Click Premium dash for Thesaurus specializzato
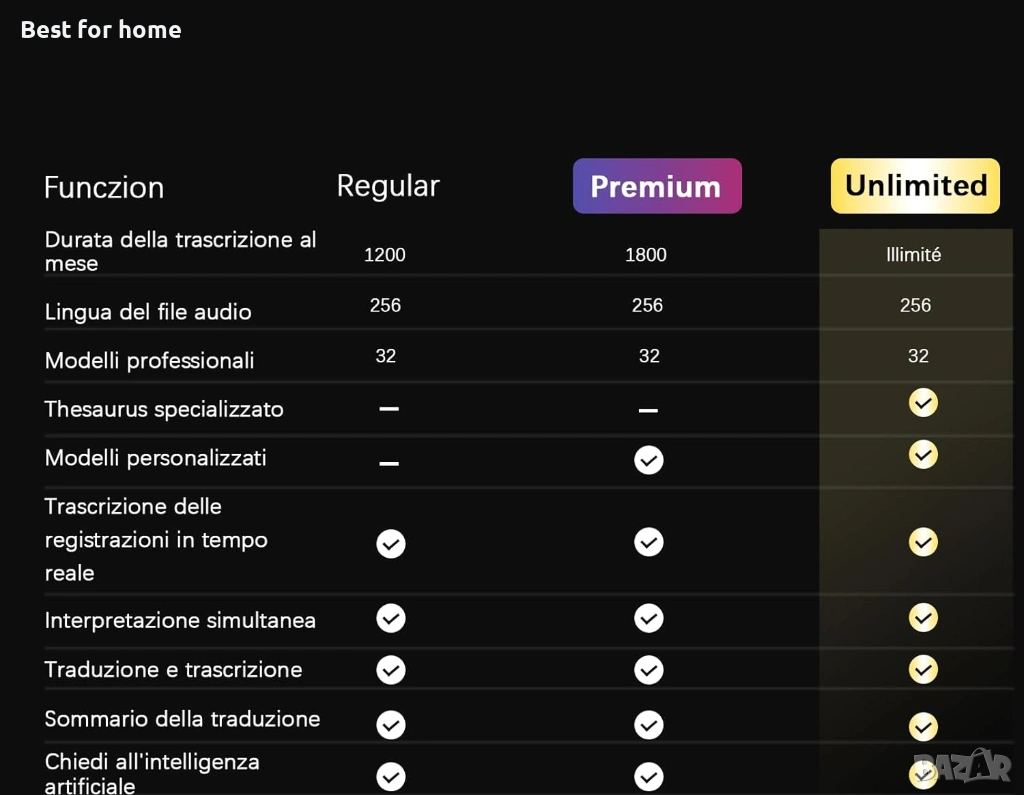The width and height of the screenshot is (1024, 795). tap(648, 410)
